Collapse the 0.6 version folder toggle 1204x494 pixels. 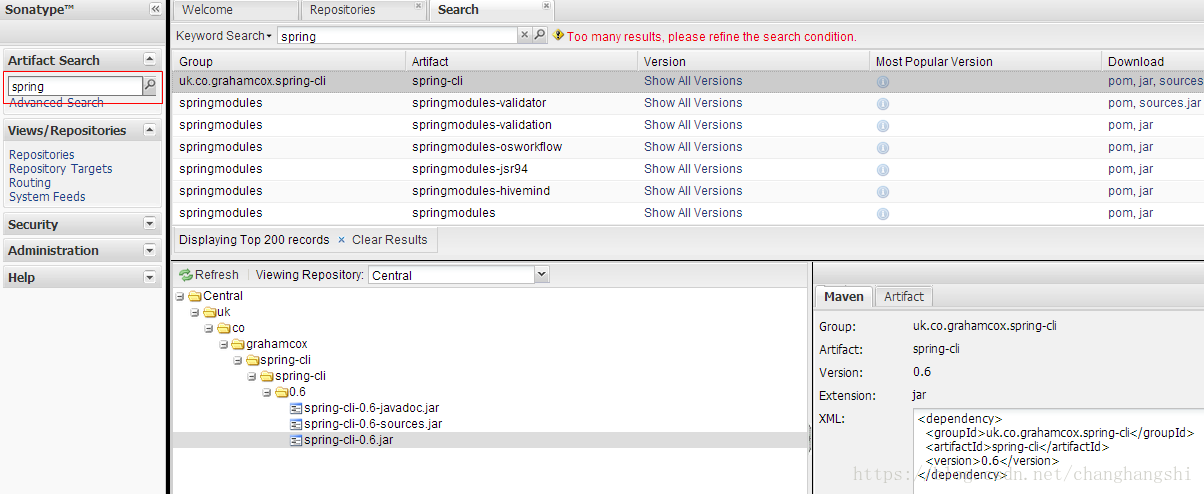pos(268,392)
